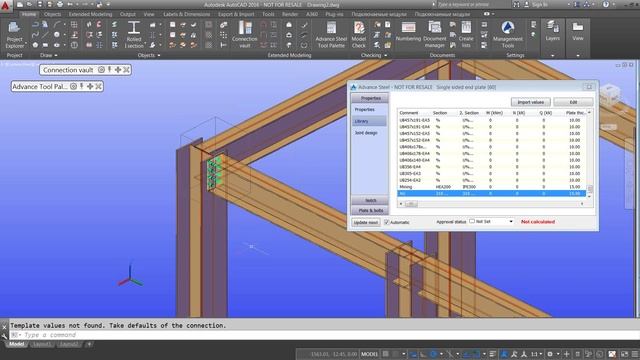Viewport: 640px width, 360px height.
Task: Open the Export & Import tab
Action: tap(236, 14)
